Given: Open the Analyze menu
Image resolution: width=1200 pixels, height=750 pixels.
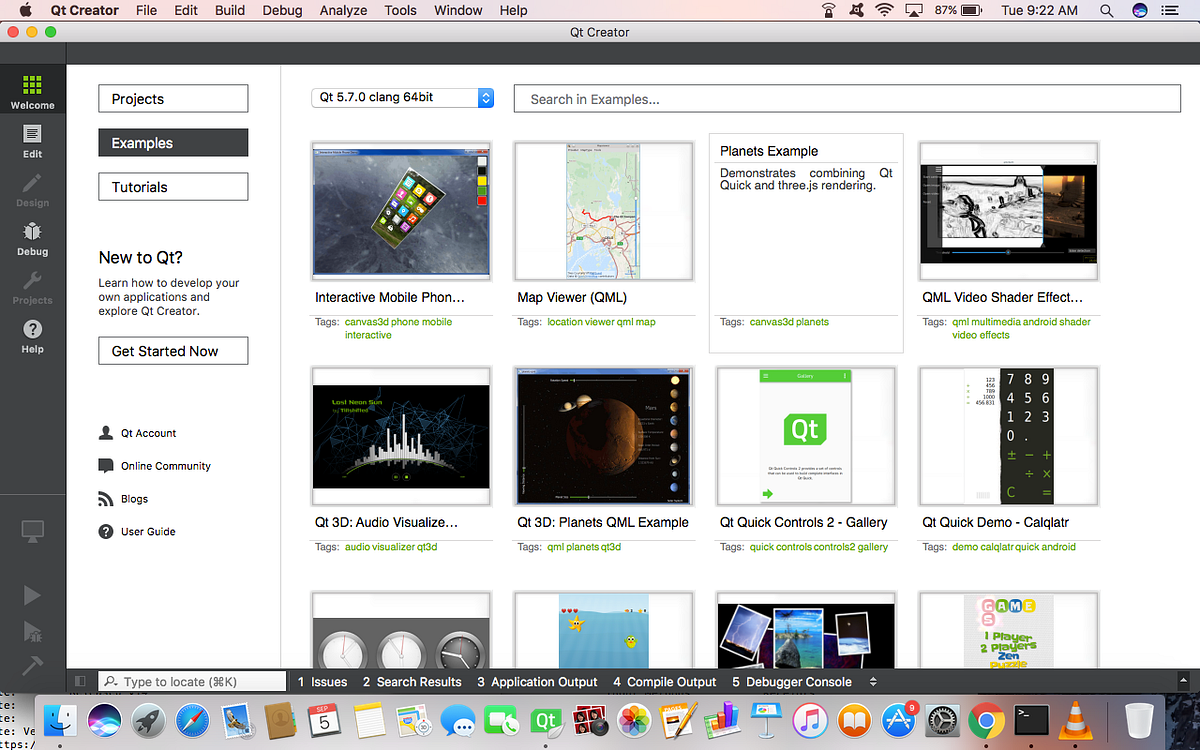Looking at the screenshot, I should click(343, 10).
